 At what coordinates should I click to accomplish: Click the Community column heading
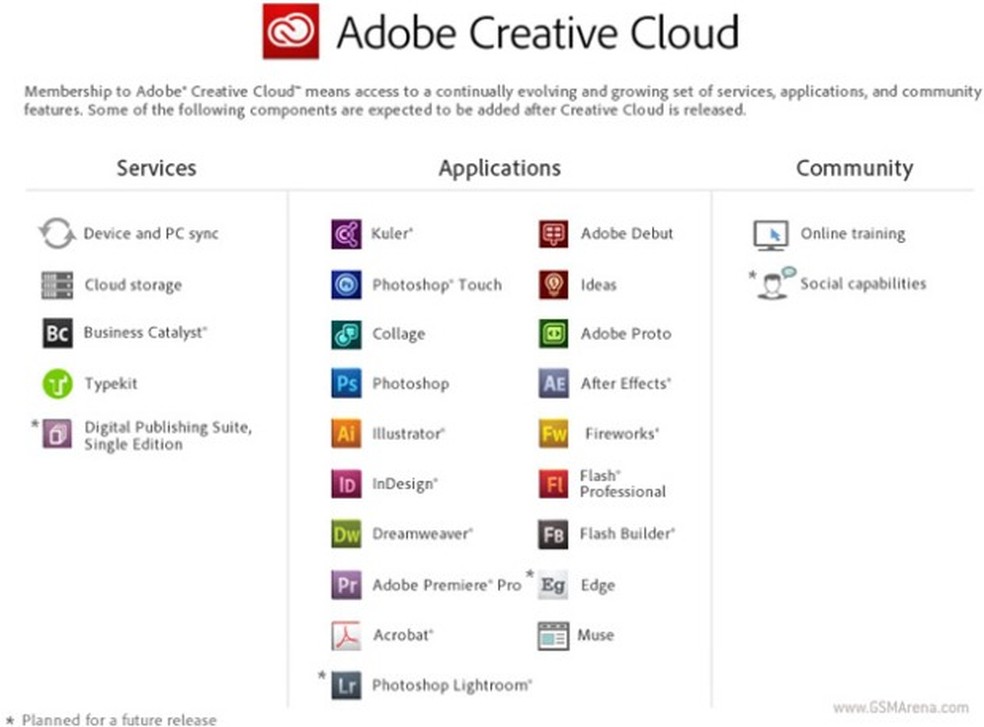point(855,168)
